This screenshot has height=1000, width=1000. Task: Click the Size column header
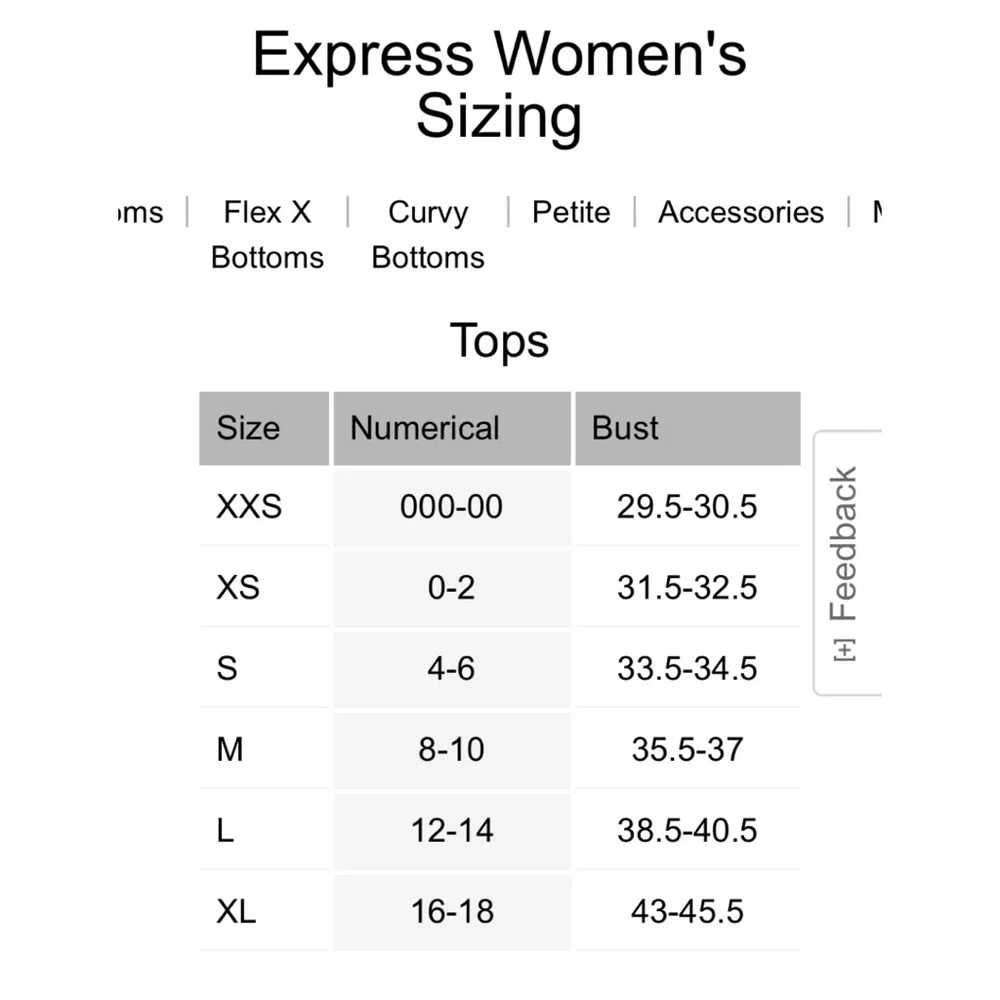coord(249,428)
